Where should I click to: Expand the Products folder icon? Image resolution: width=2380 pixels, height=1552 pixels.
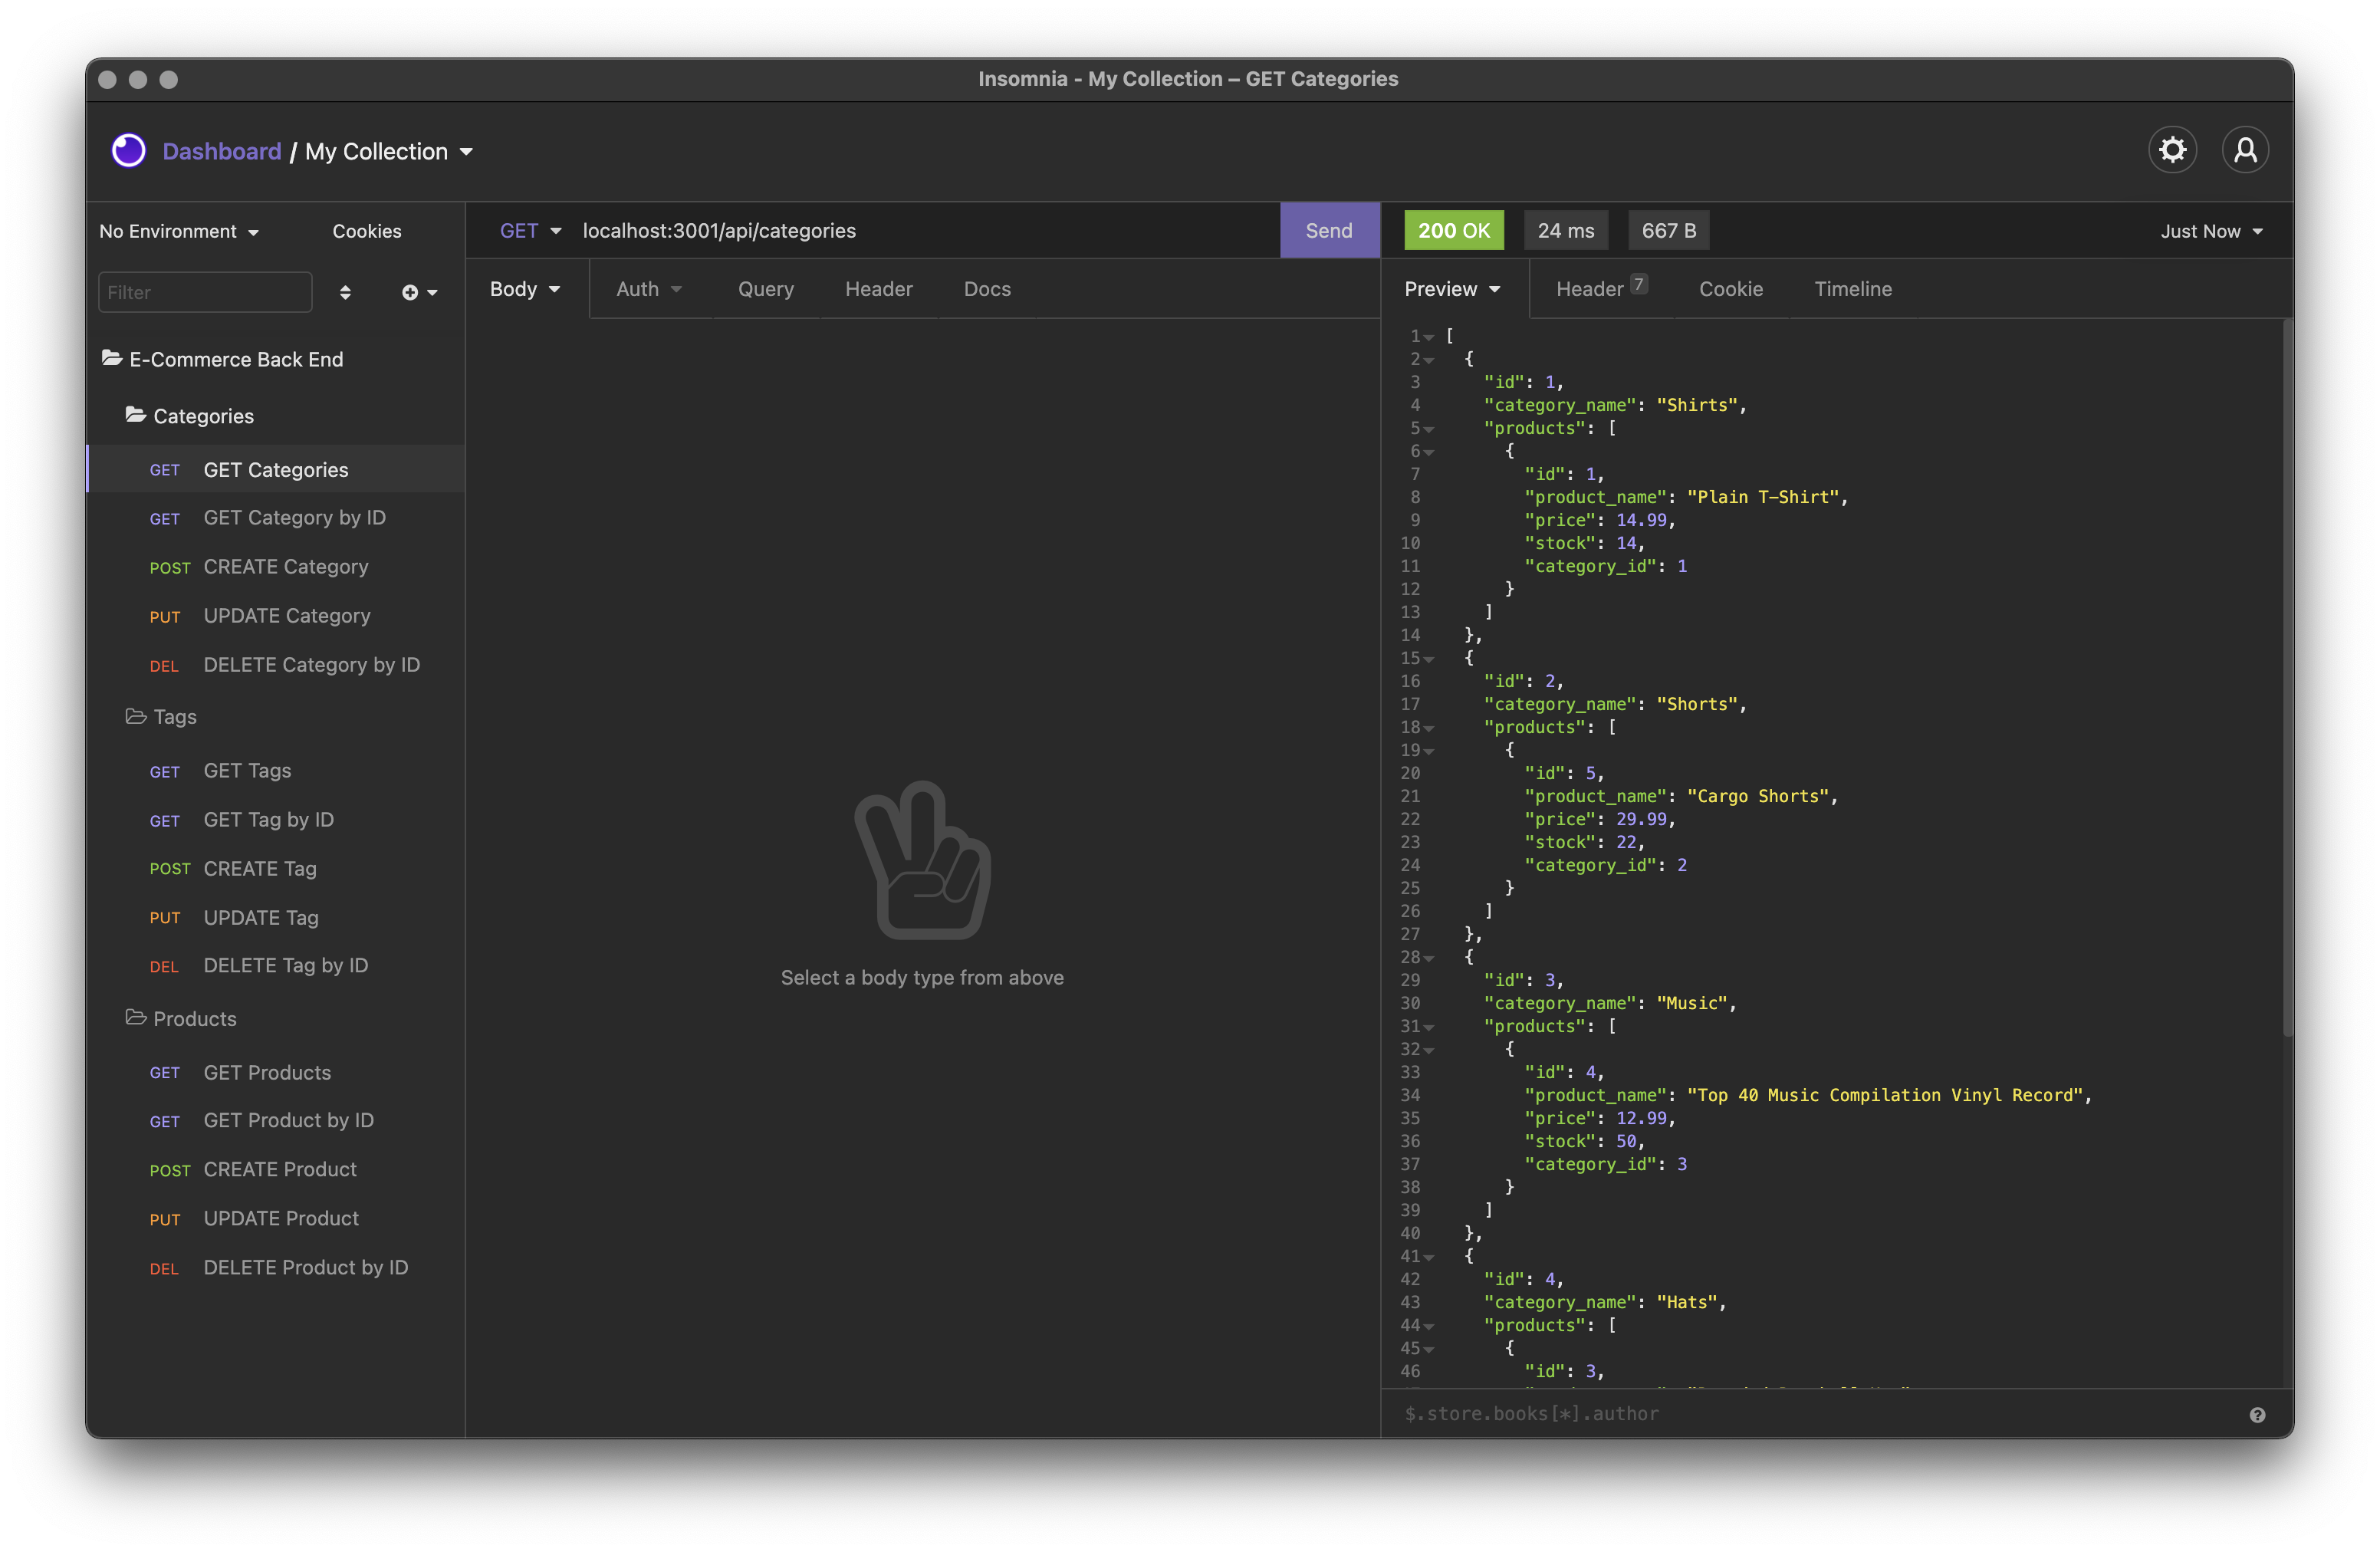(x=136, y=1018)
